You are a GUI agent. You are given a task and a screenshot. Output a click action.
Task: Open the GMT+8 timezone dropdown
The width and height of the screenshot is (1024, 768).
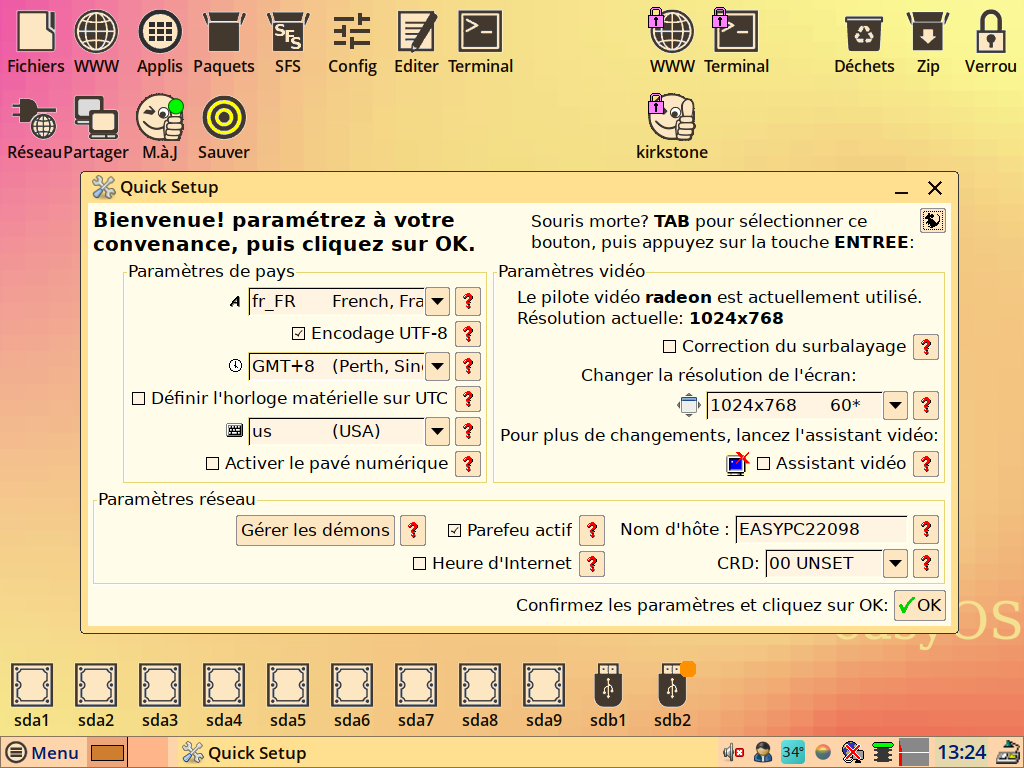point(437,366)
